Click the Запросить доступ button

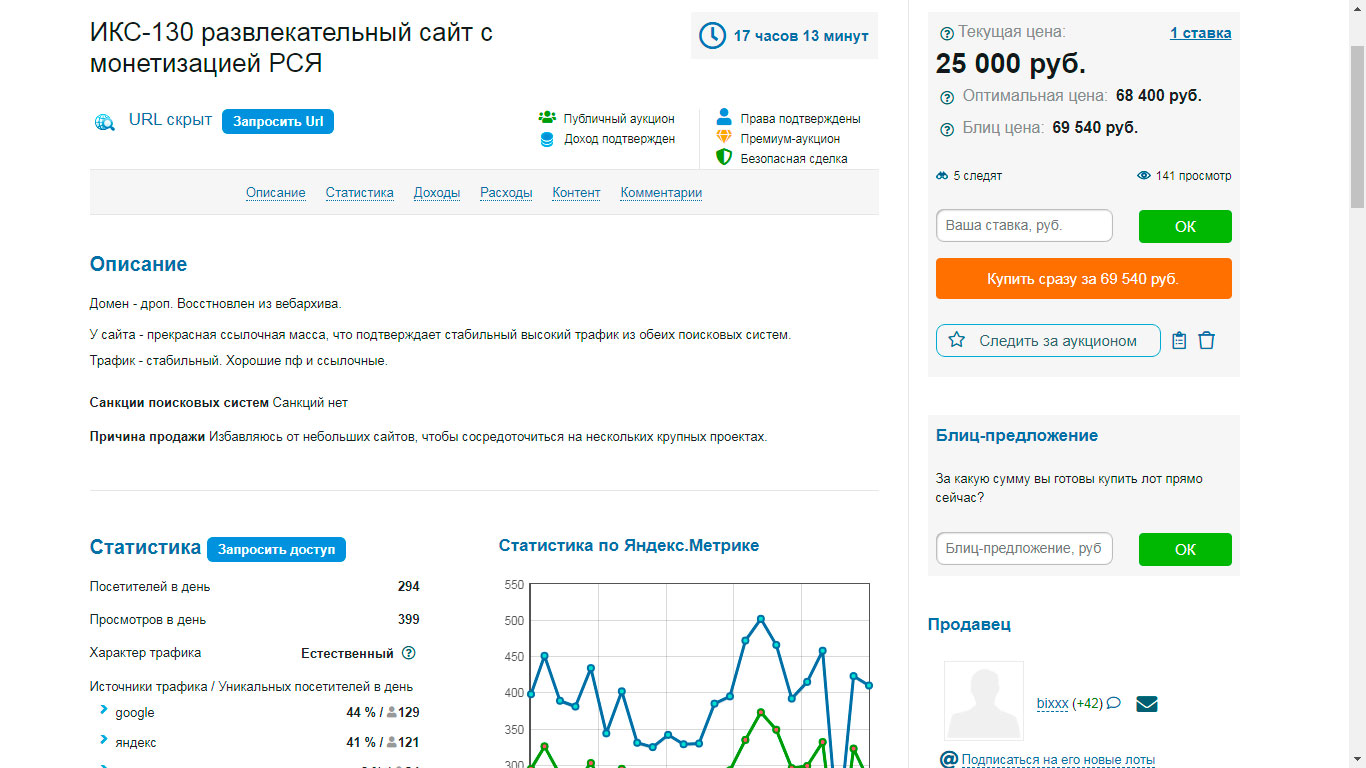coord(276,549)
